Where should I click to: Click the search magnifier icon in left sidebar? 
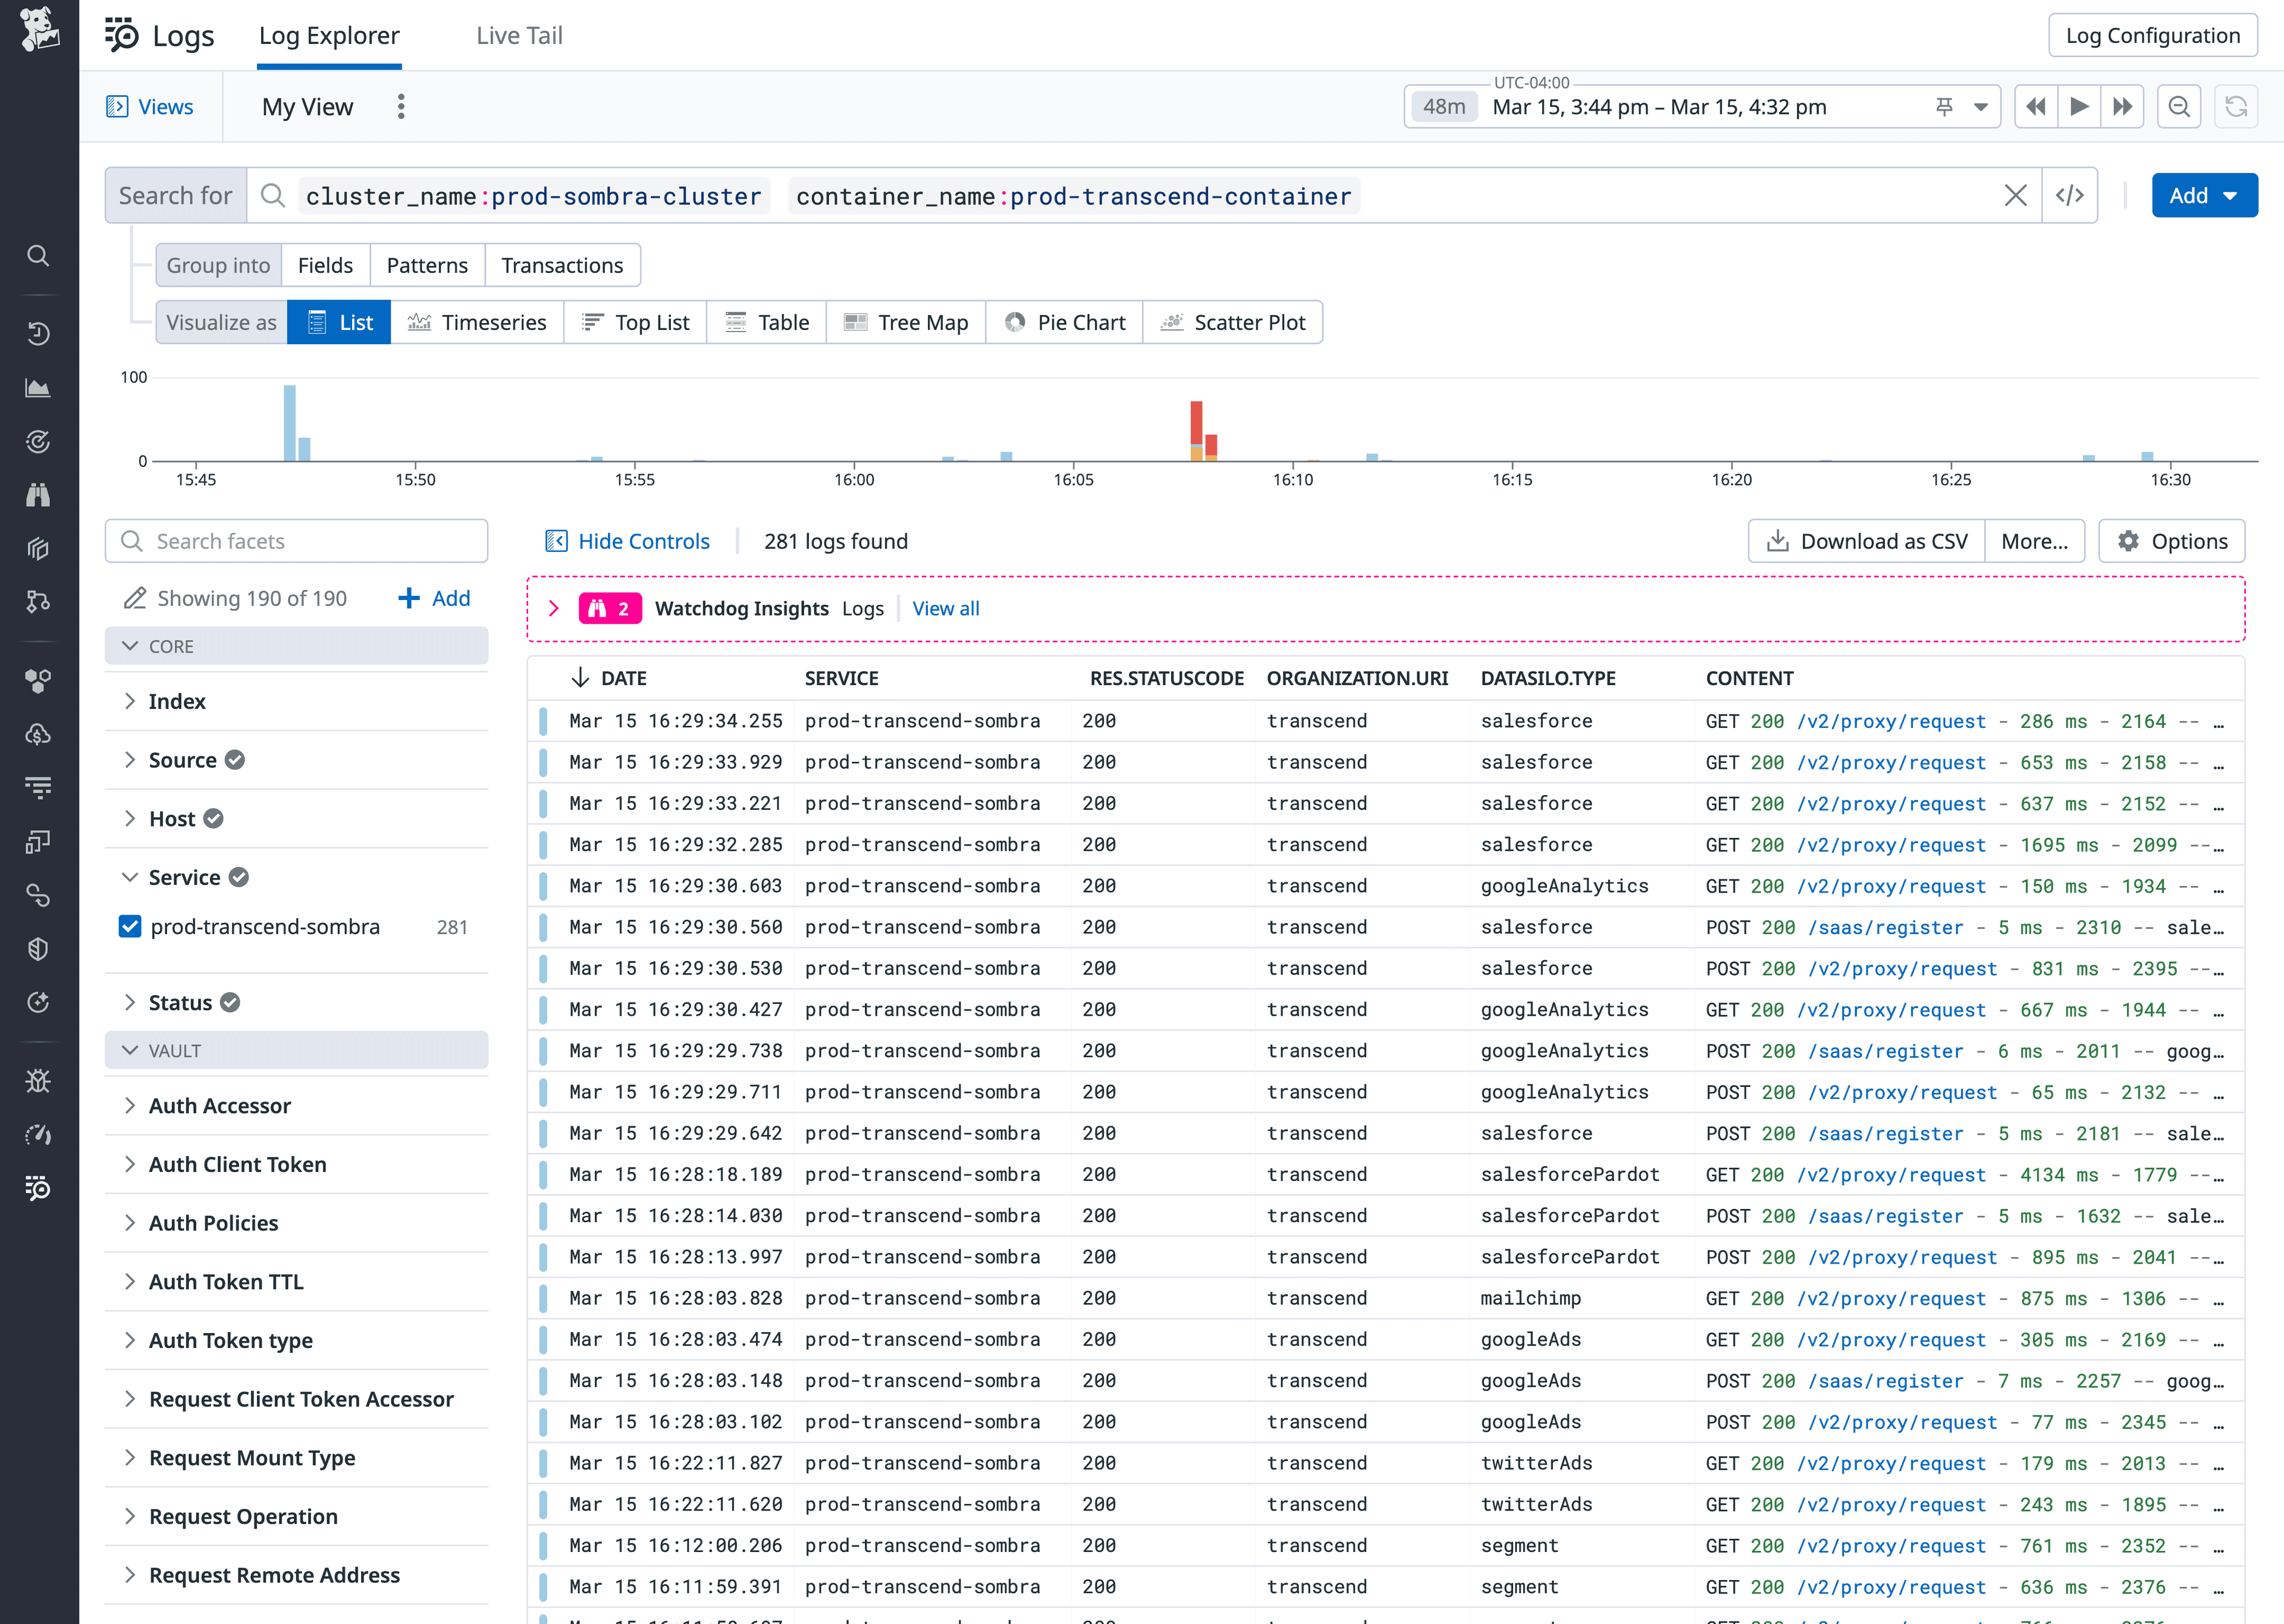pos(38,256)
